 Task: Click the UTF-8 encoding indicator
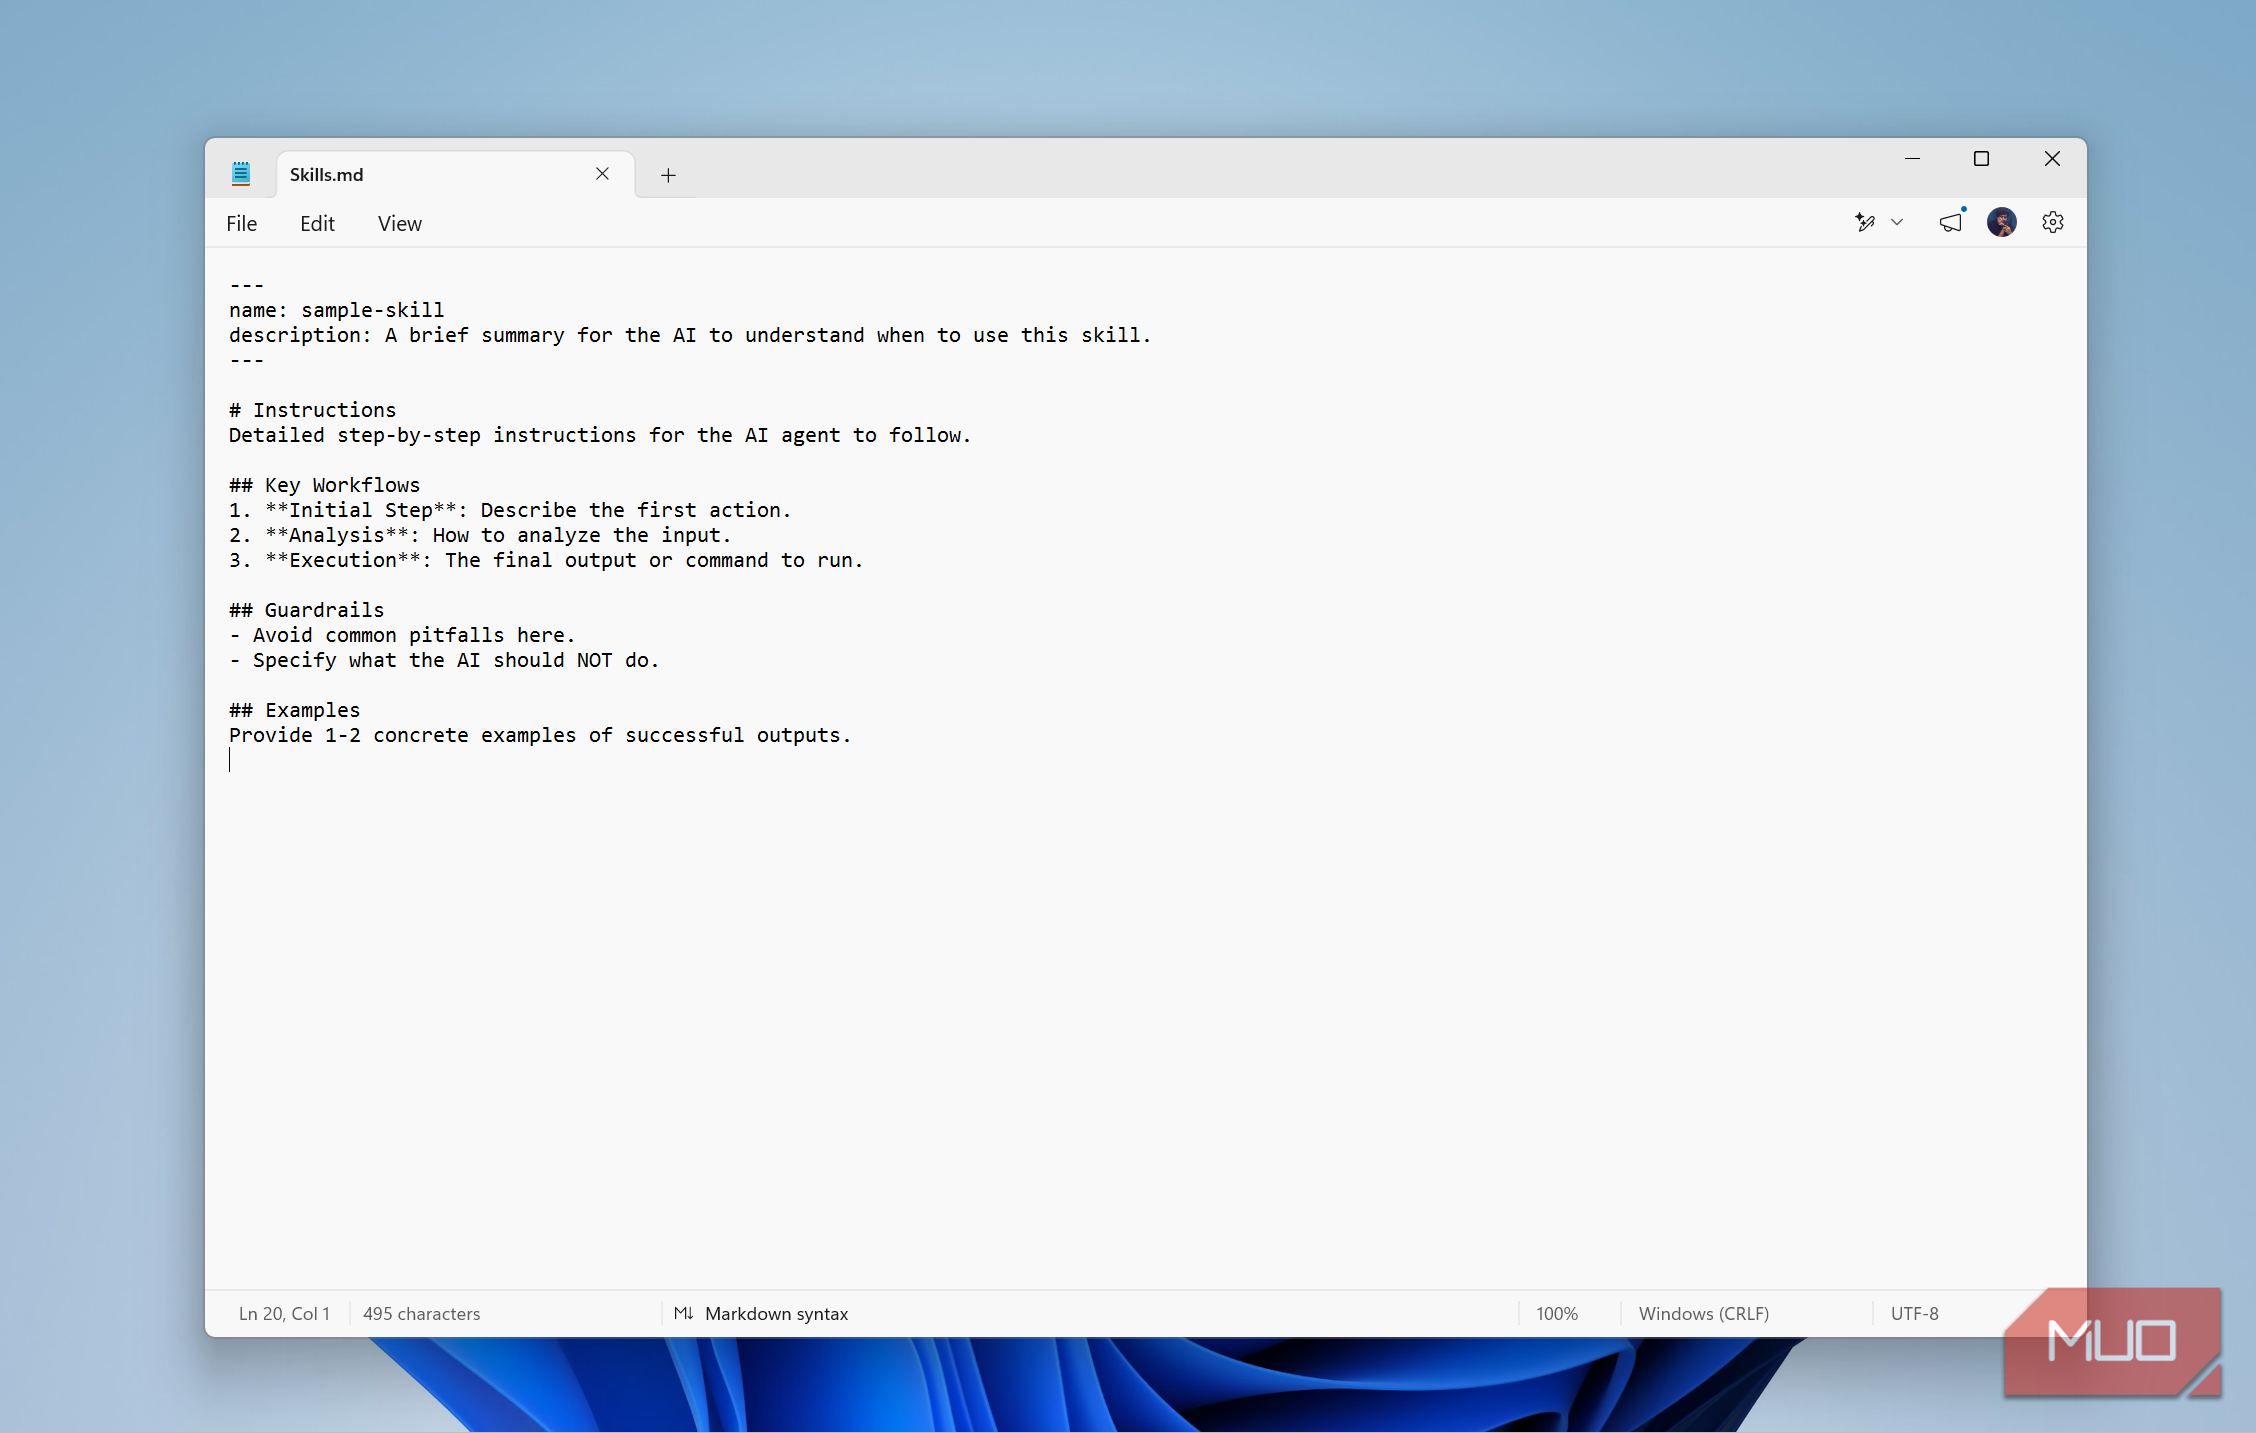1914,1313
